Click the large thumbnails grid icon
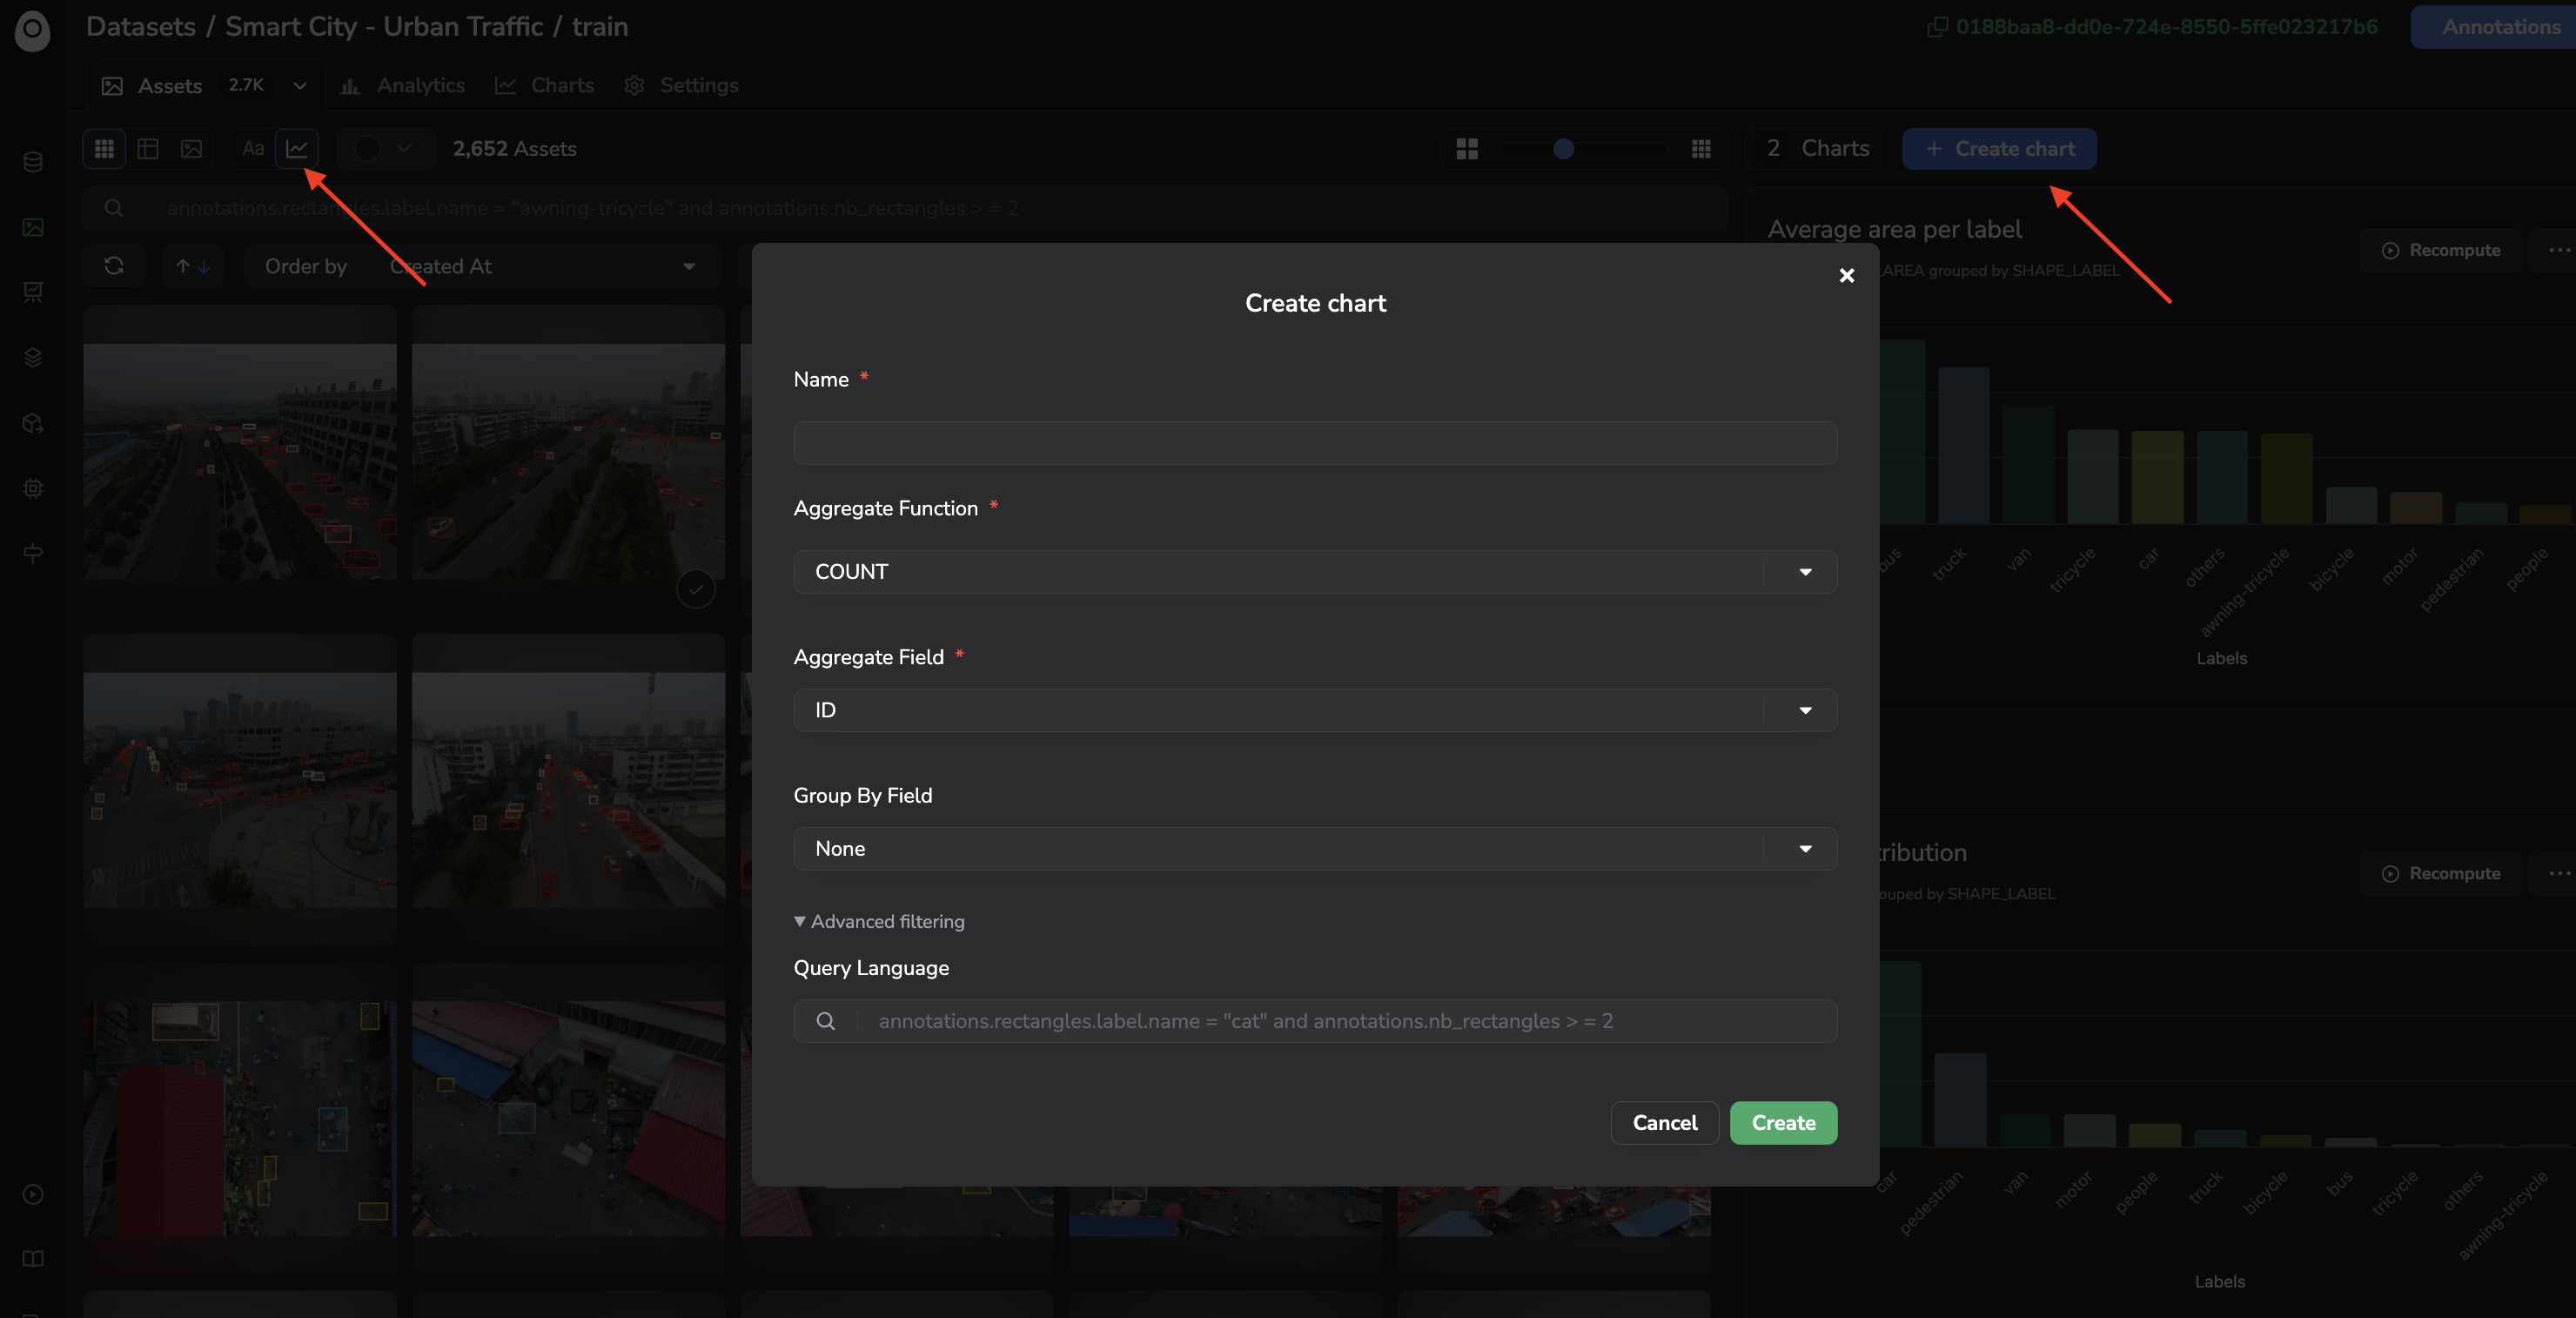Image resolution: width=2576 pixels, height=1318 pixels. pos(1467,149)
